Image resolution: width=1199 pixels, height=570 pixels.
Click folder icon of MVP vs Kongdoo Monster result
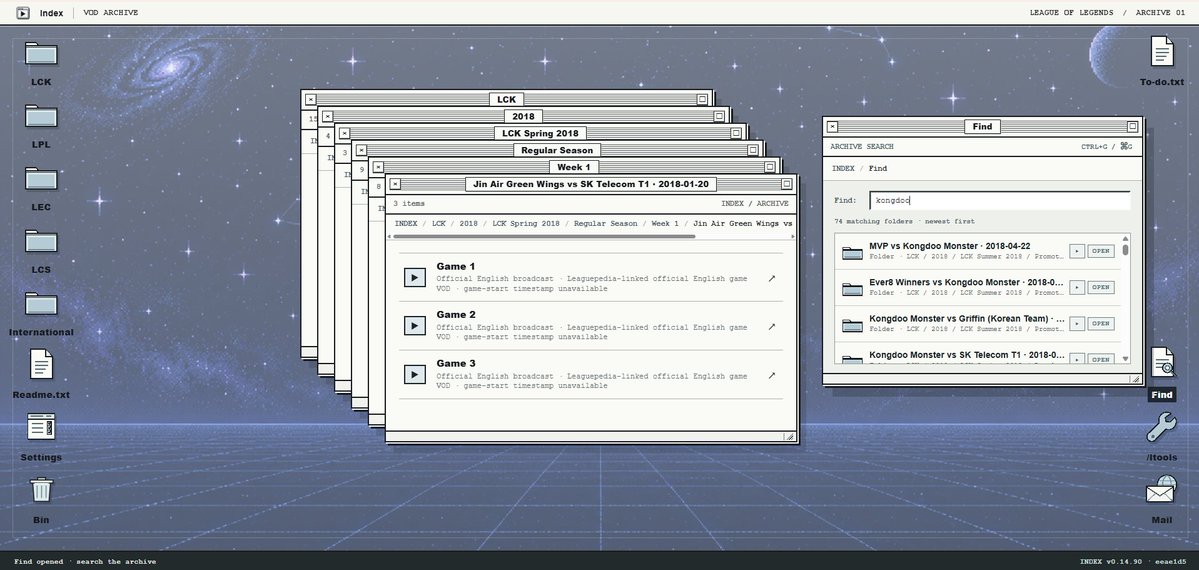click(852, 252)
